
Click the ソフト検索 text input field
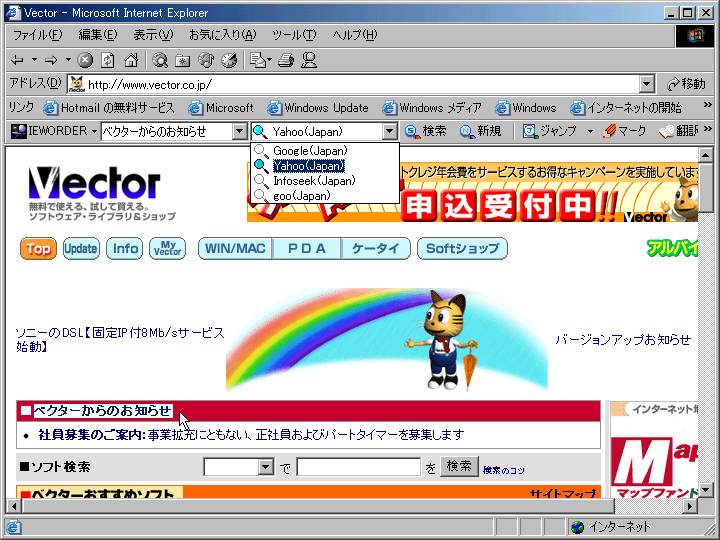(358, 467)
